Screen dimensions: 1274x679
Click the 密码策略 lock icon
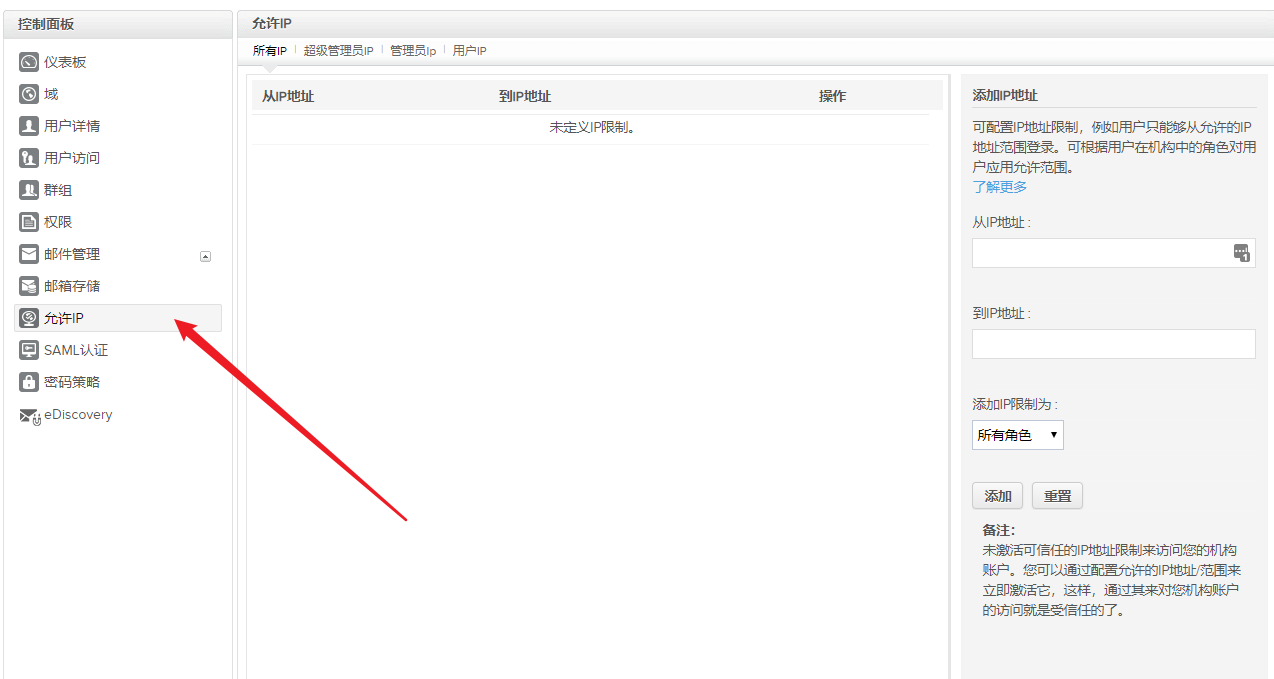pyautogui.click(x=29, y=382)
